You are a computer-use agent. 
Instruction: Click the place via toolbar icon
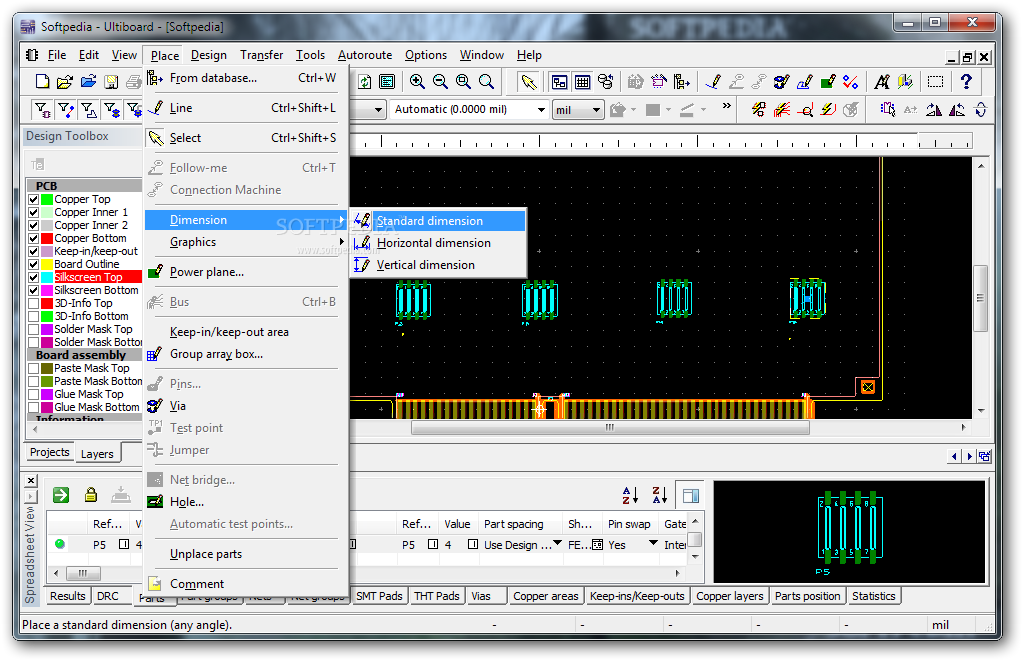[x=781, y=82]
